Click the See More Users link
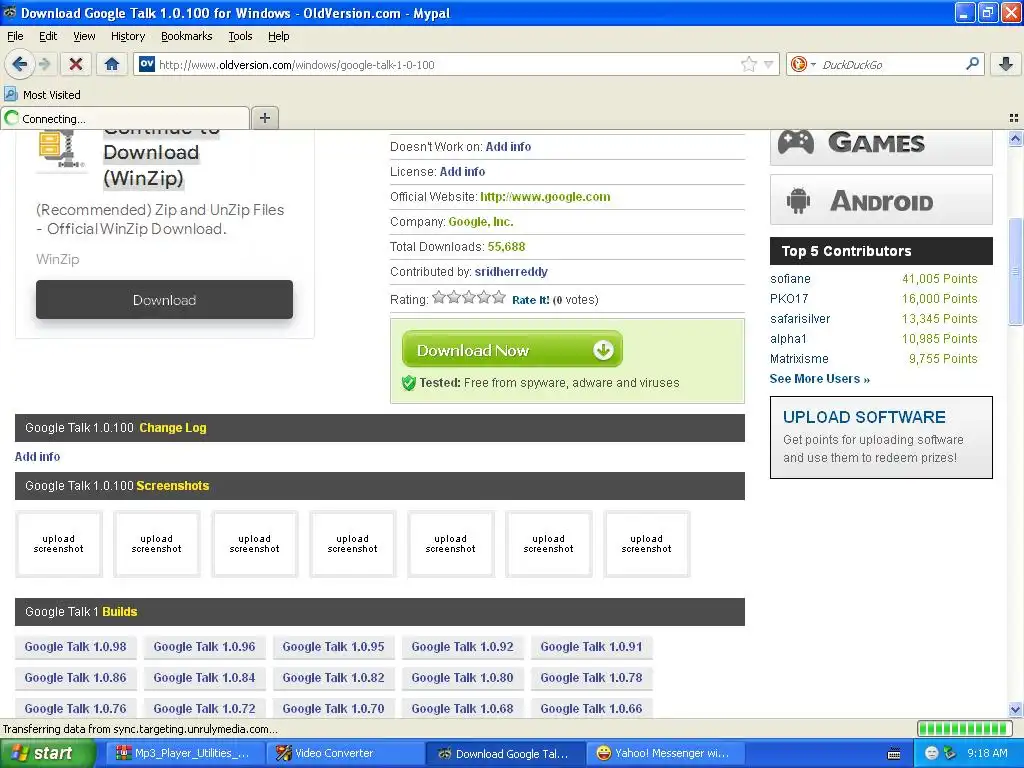The width and height of the screenshot is (1024, 768). (820, 379)
